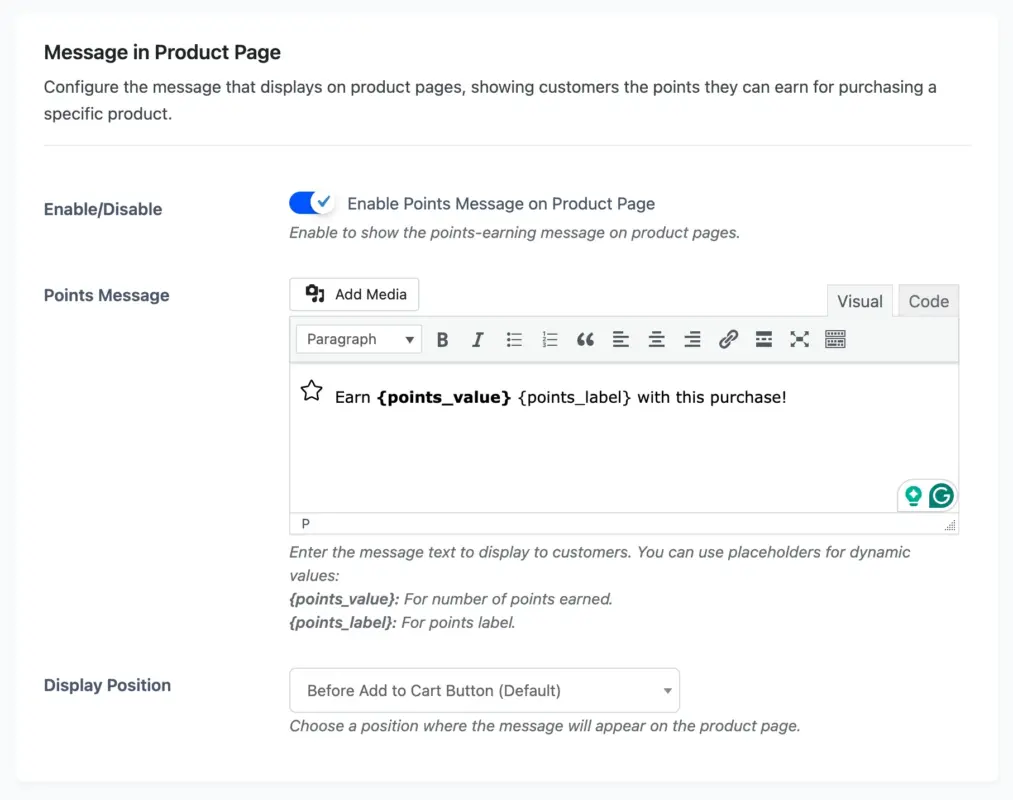The height and width of the screenshot is (800, 1013).
Task: Align text center
Action: [656, 339]
